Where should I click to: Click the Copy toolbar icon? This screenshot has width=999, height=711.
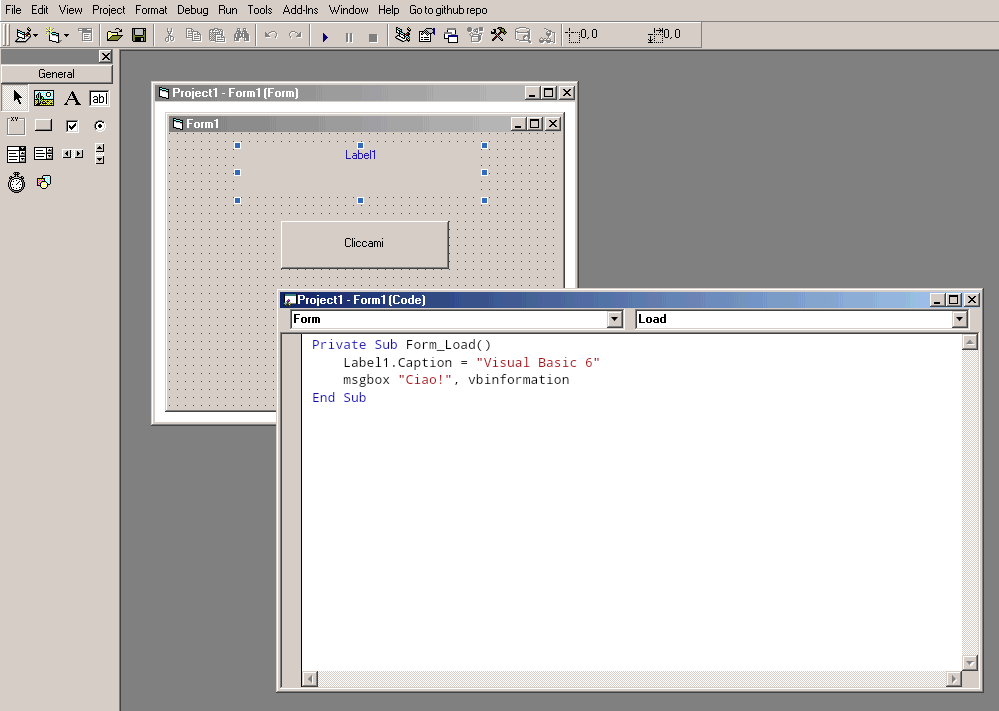coord(193,35)
